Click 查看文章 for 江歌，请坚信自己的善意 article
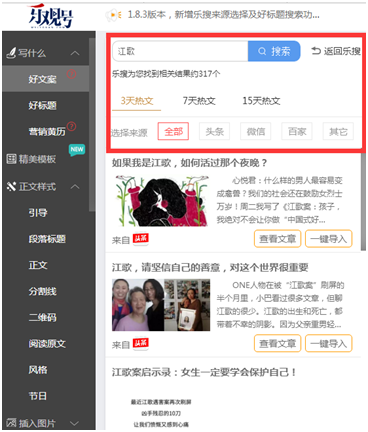This screenshot has width=368, height=432. pyautogui.click(x=278, y=343)
